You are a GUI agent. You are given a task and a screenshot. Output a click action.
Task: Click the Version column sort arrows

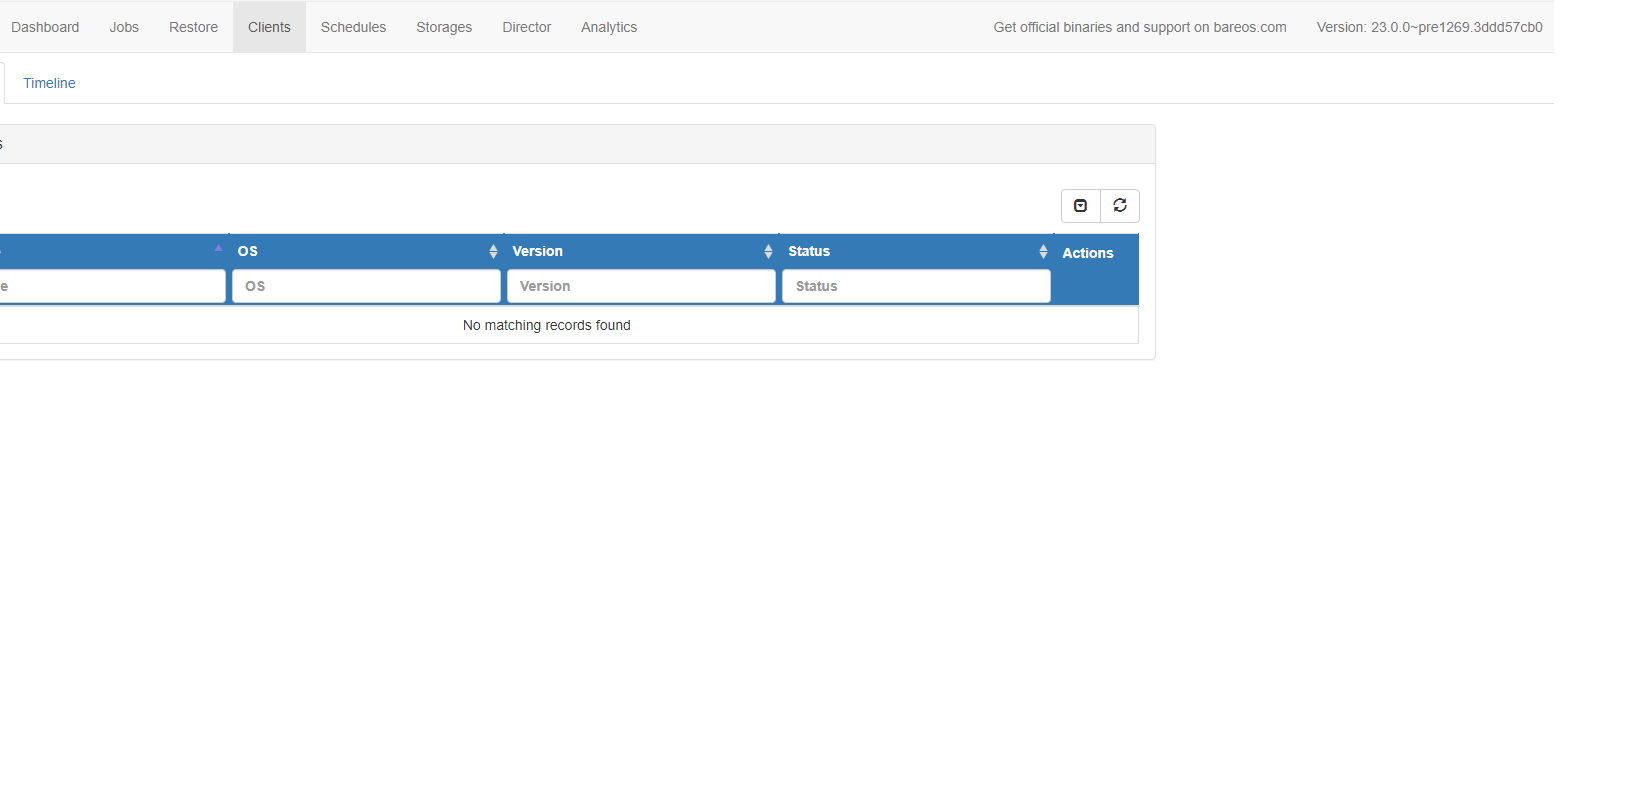[x=768, y=252]
